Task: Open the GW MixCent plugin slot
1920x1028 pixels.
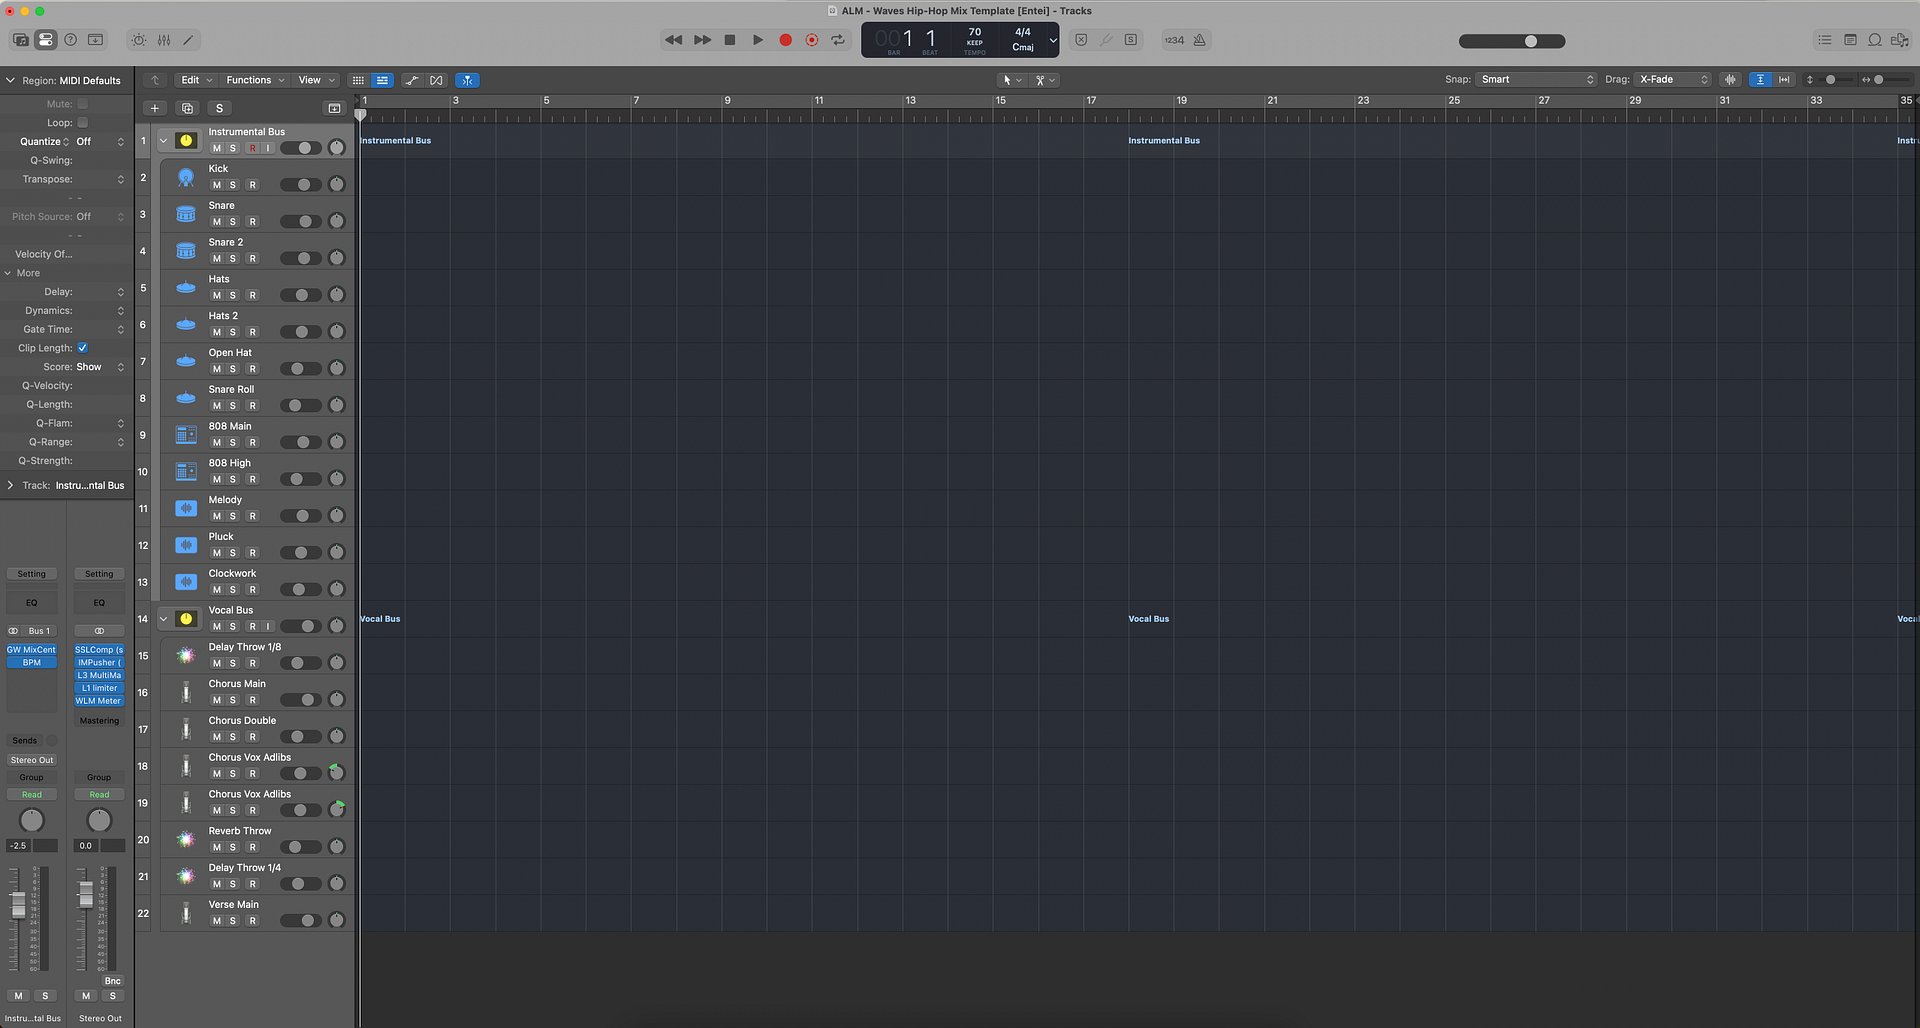Action: coord(32,650)
